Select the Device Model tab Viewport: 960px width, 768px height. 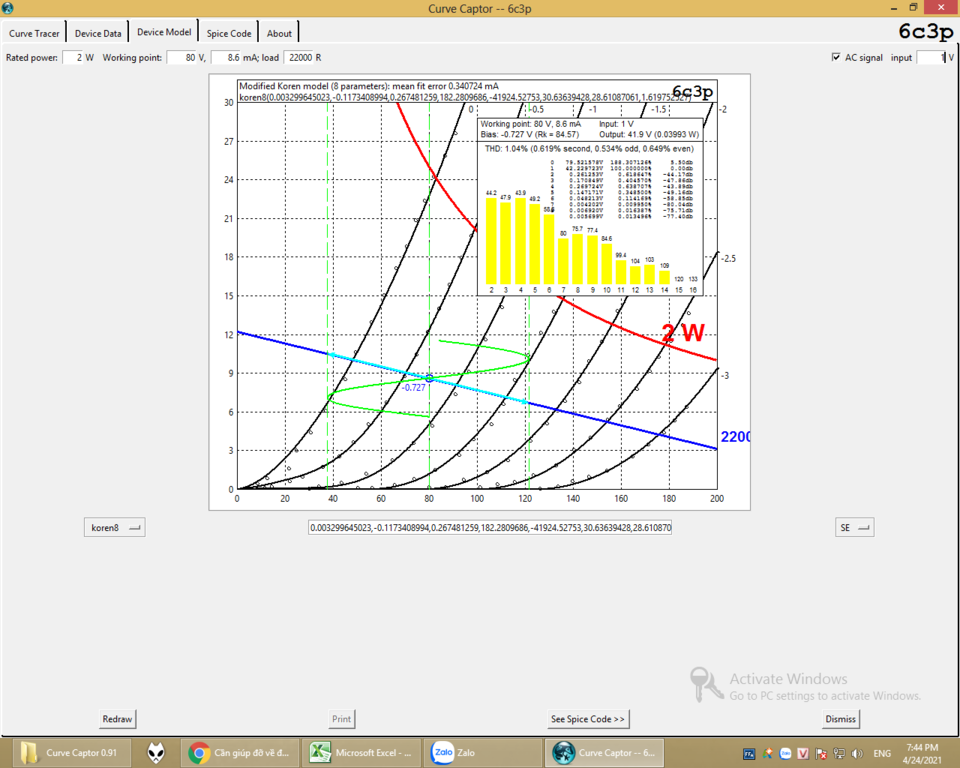point(164,32)
